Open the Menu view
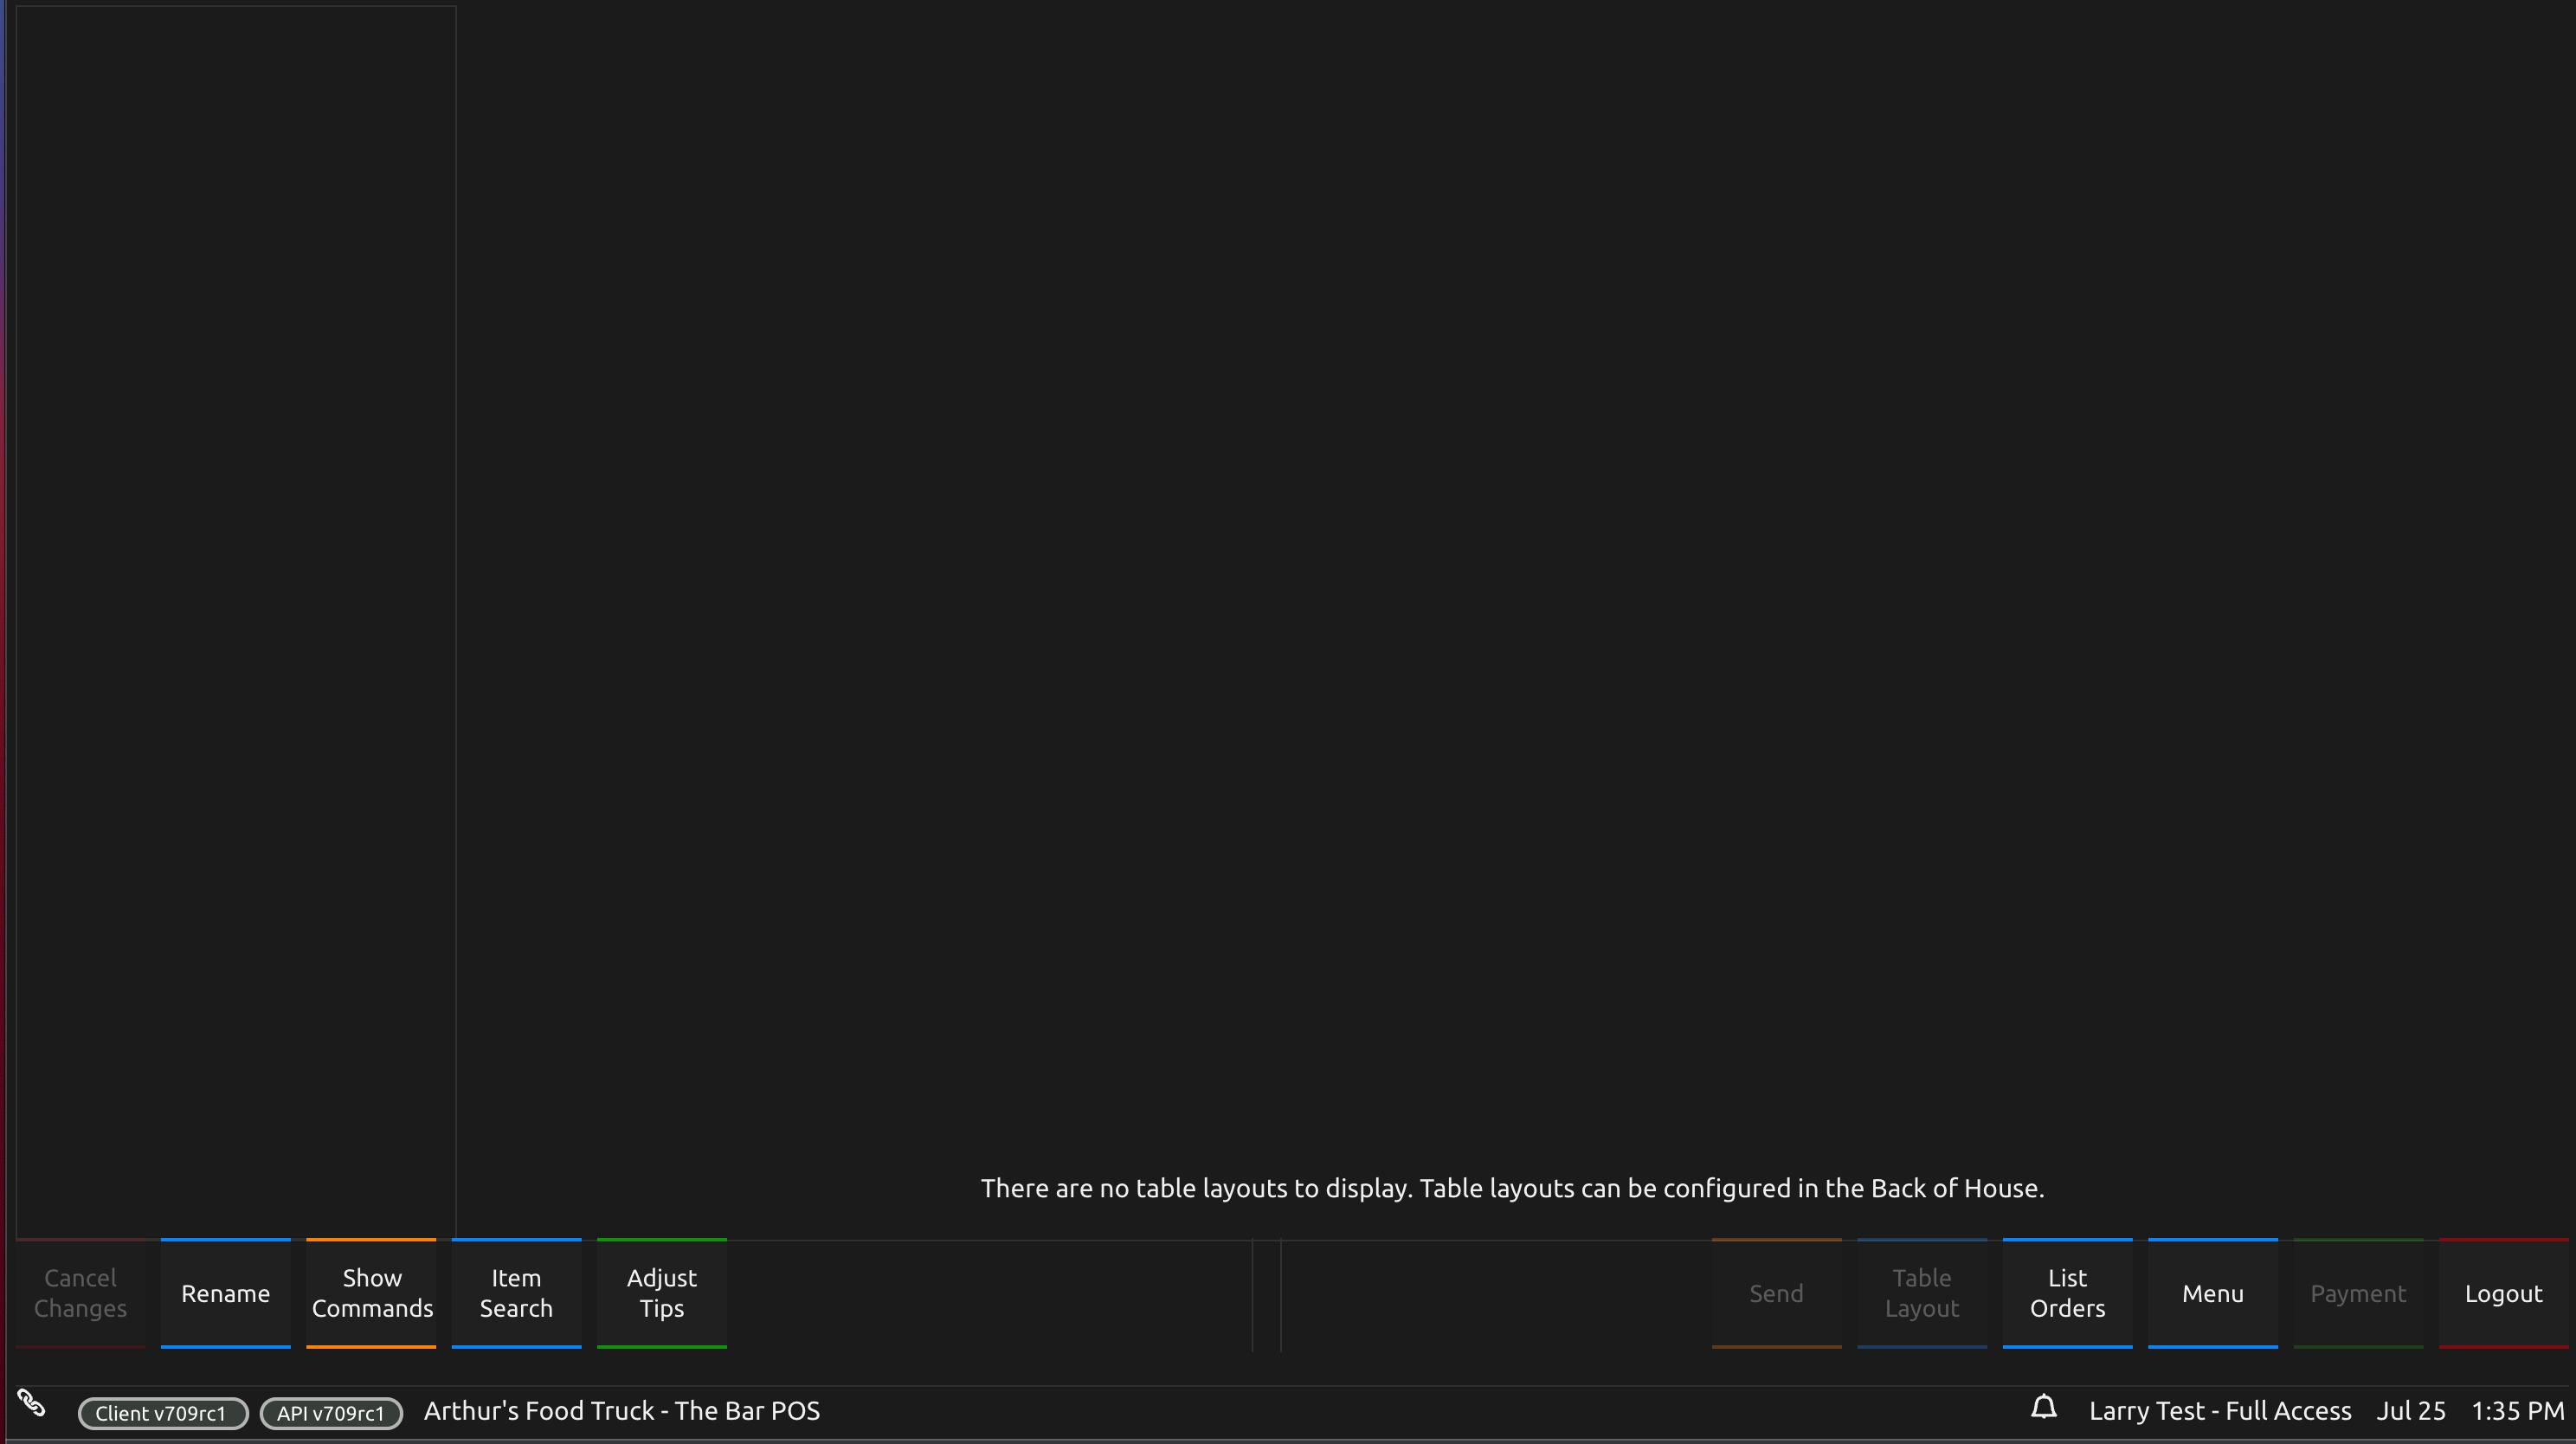This screenshot has width=2576, height=1444. tap(2213, 1293)
